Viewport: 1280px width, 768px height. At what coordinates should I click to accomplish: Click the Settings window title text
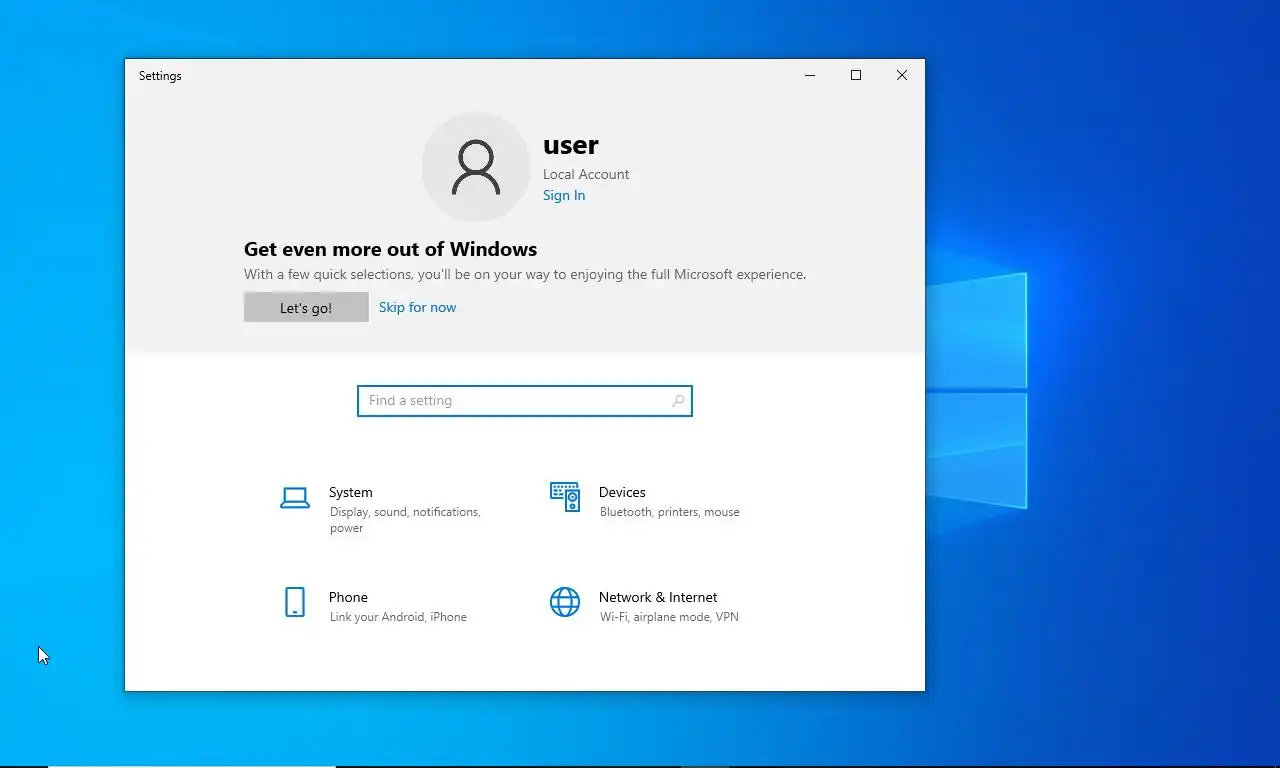(x=160, y=76)
